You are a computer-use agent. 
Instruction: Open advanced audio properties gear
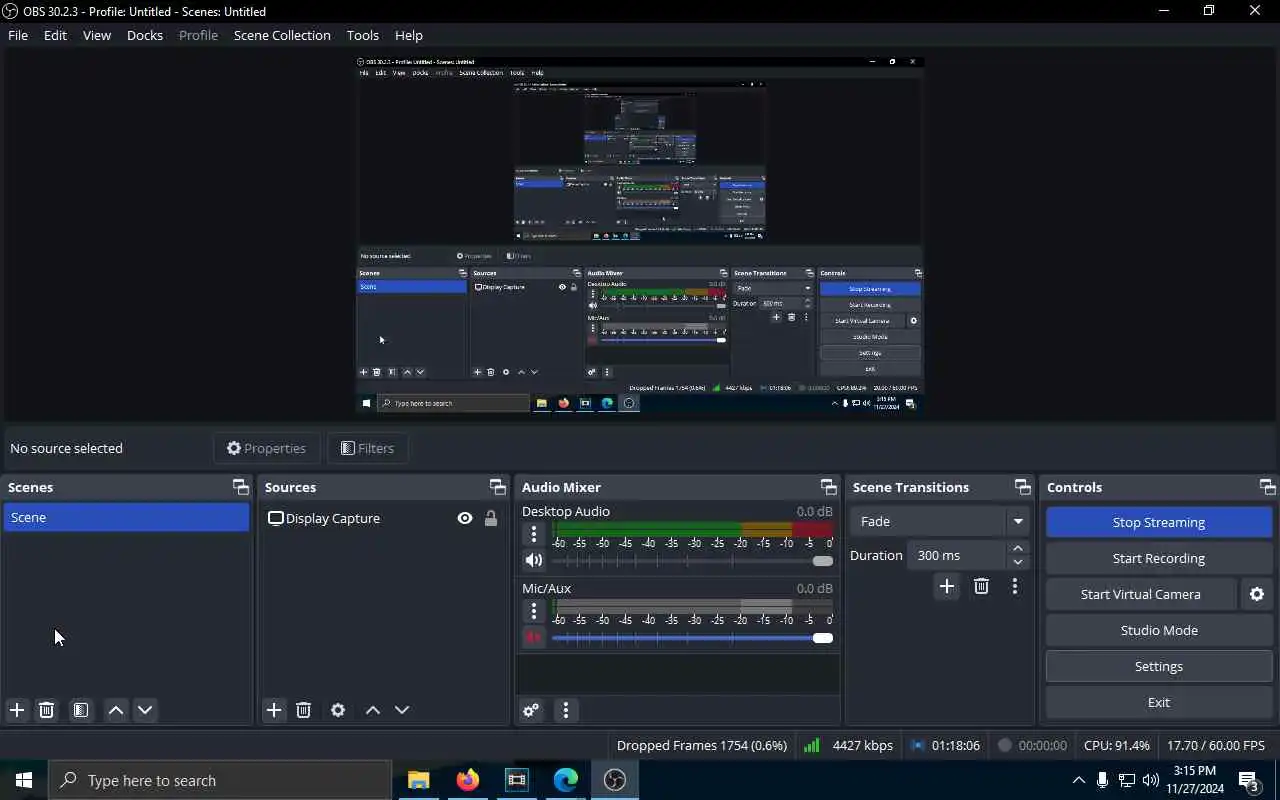[531, 710]
